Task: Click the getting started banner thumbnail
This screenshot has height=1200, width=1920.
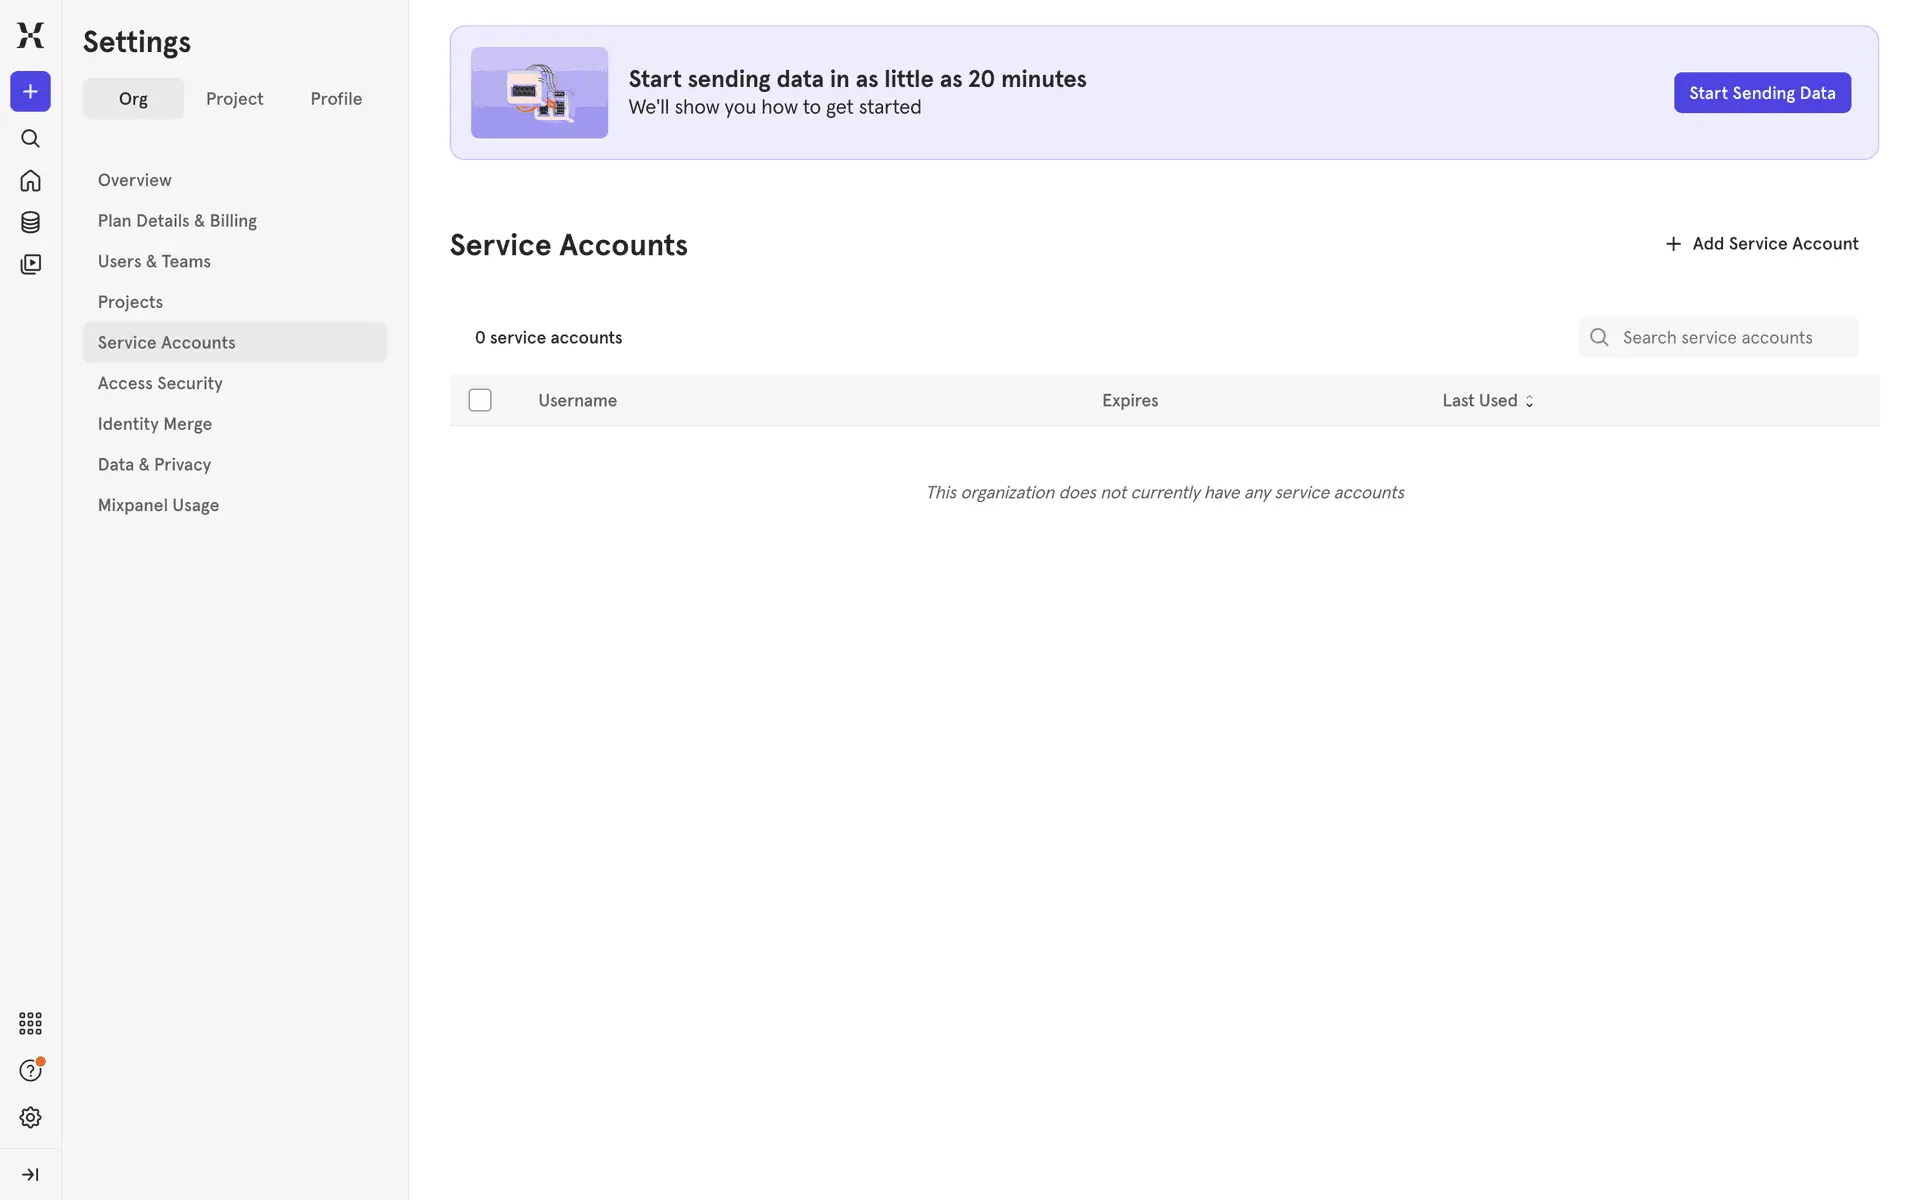Action: coord(539,93)
